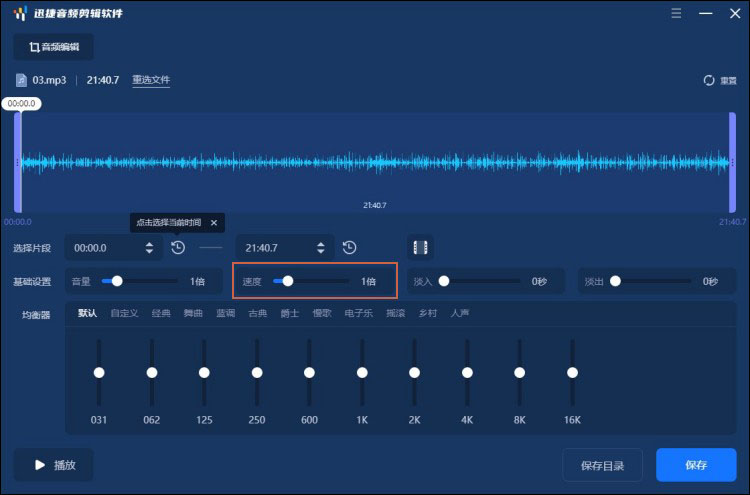The height and width of the screenshot is (495, 750).
Task: Click the start time input field 00:00.0
Action: [x=114, y=248]
